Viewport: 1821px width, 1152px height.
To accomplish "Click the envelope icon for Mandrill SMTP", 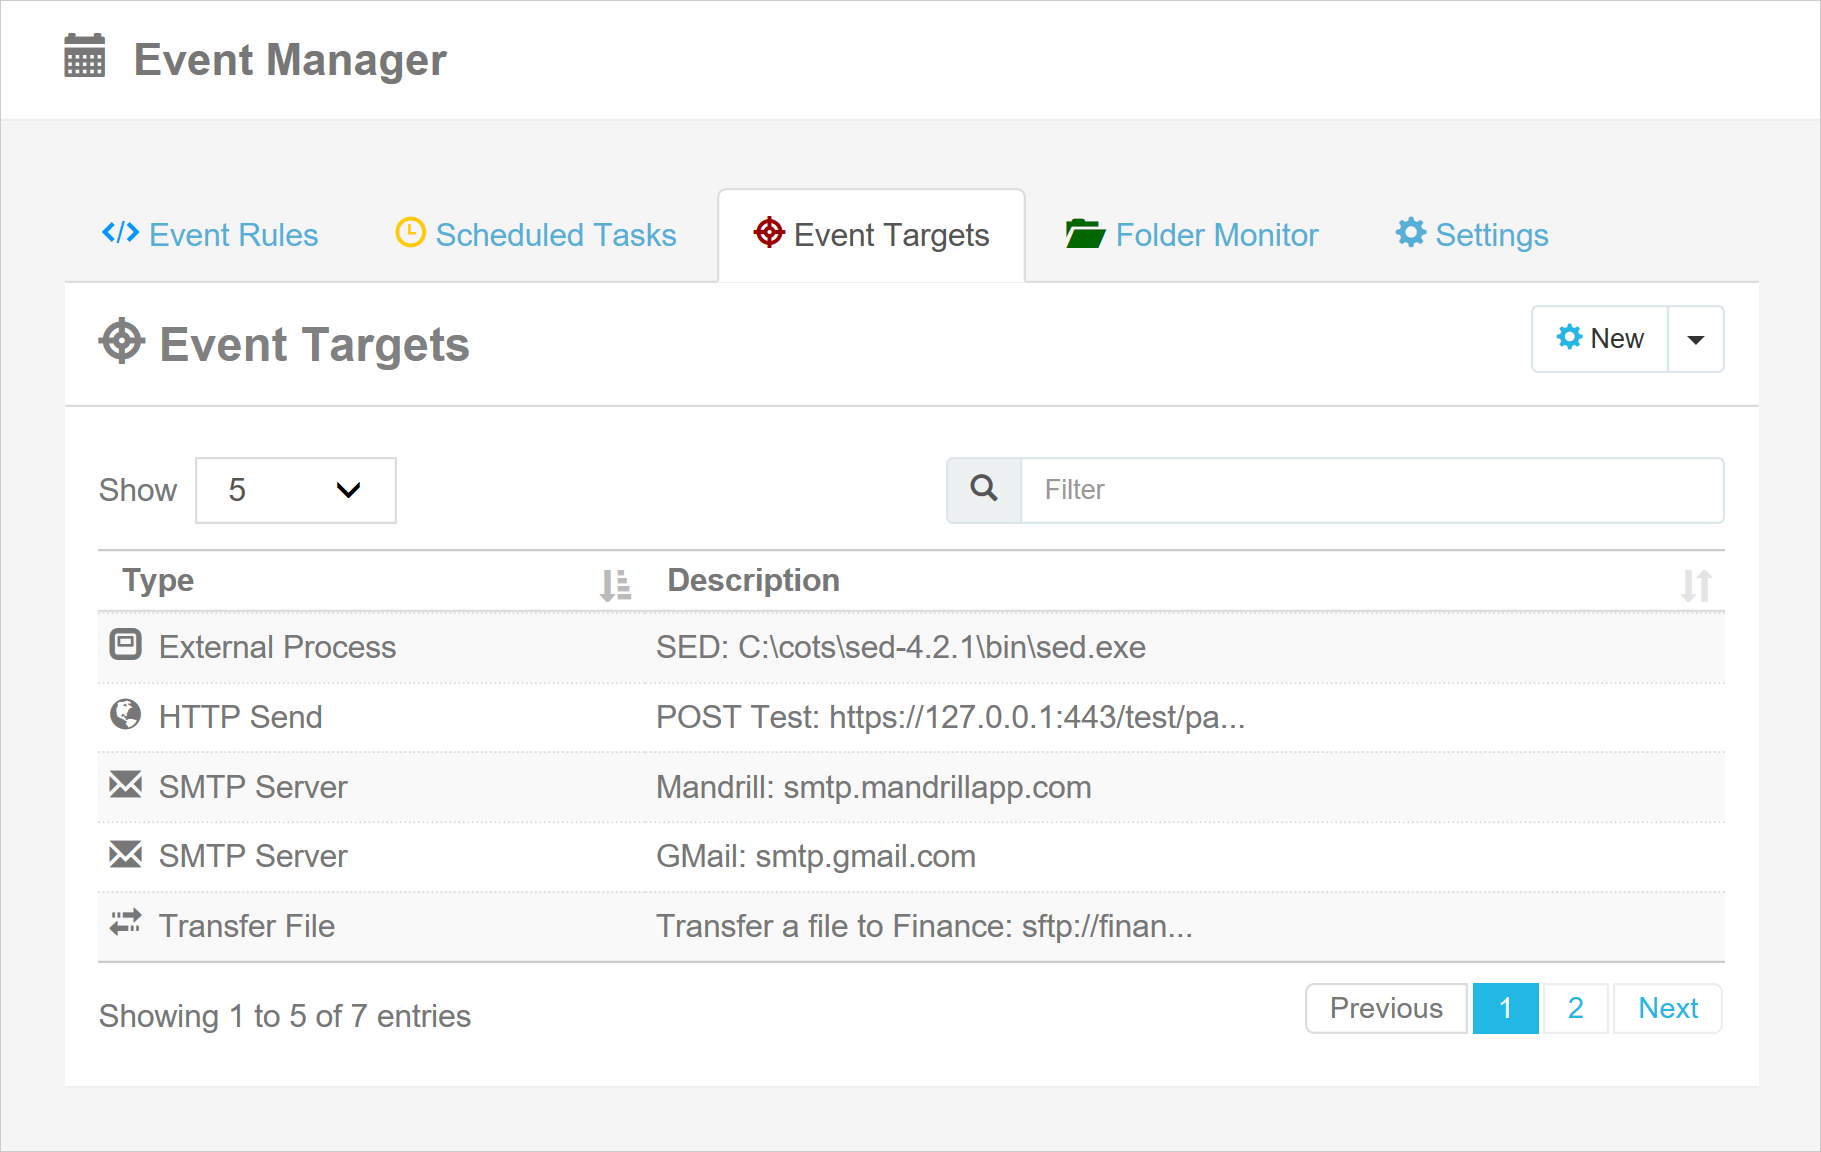I will coord(125,784).
